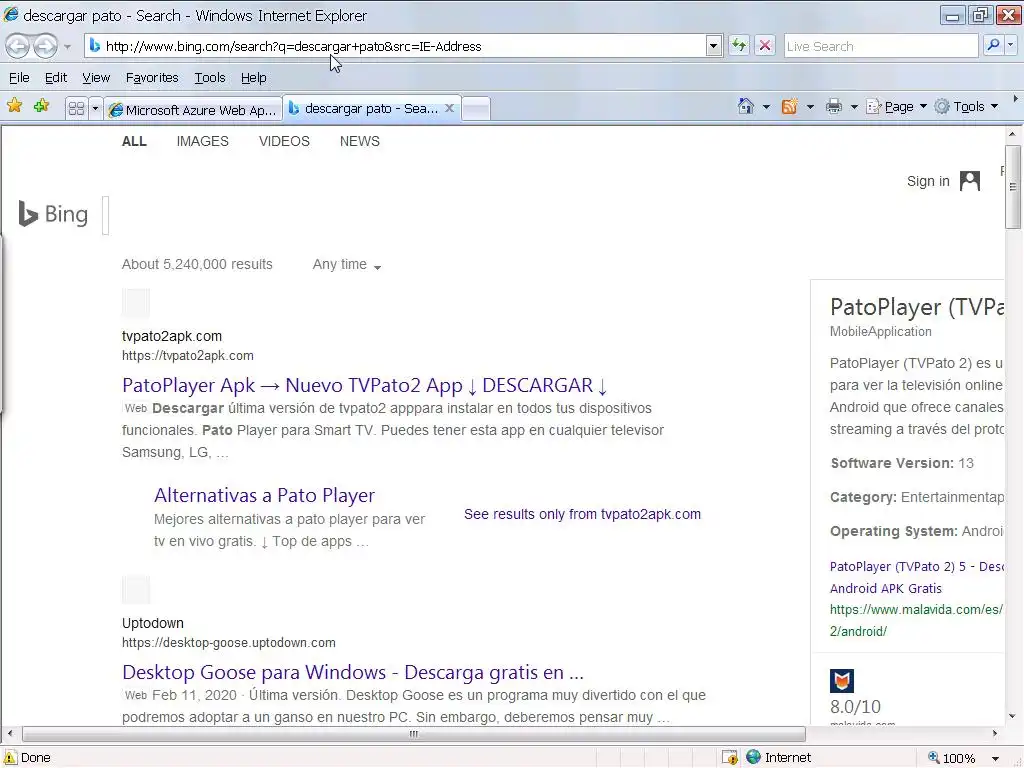The height and width of the screenshot is (768, 1024).
Task: Click https://desktop-goose.uptodown.com URL text
Action: [x=229, y=643]
